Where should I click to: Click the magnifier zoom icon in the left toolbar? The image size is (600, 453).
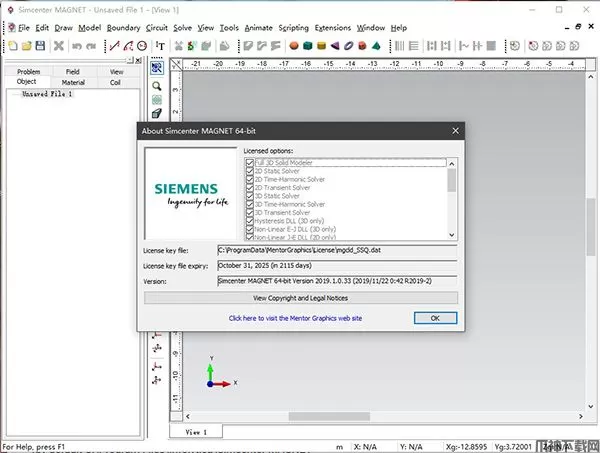[x=157, y=86]
